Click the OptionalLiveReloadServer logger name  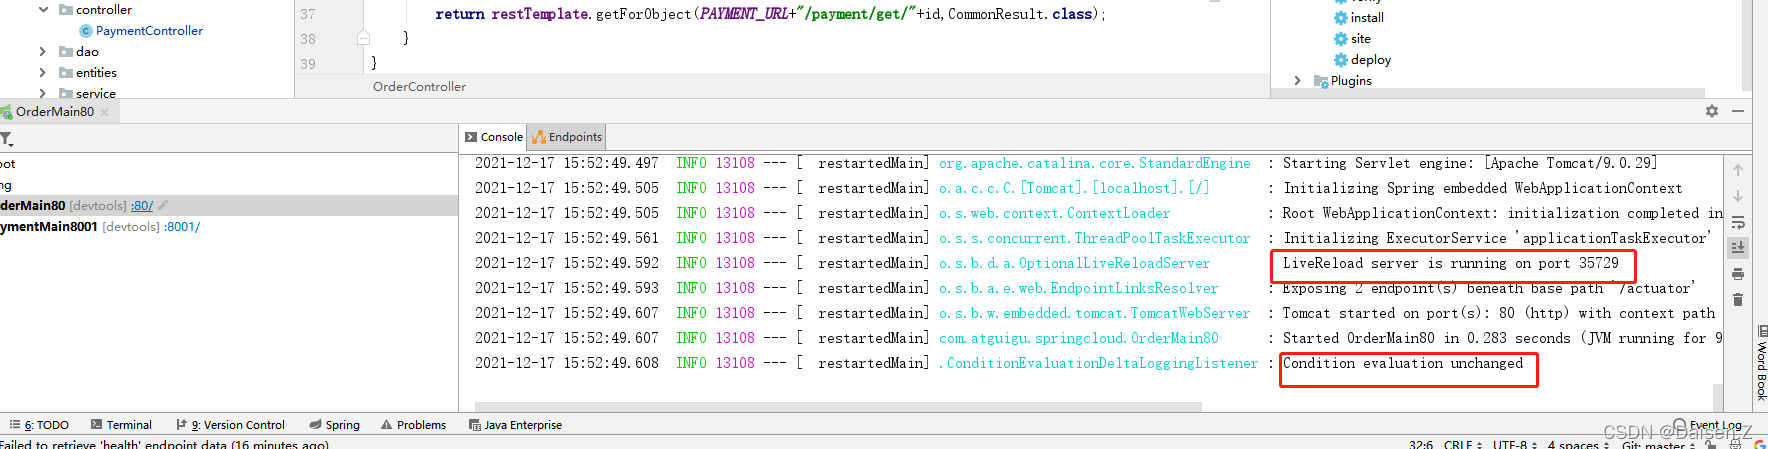click(1074, 263)
